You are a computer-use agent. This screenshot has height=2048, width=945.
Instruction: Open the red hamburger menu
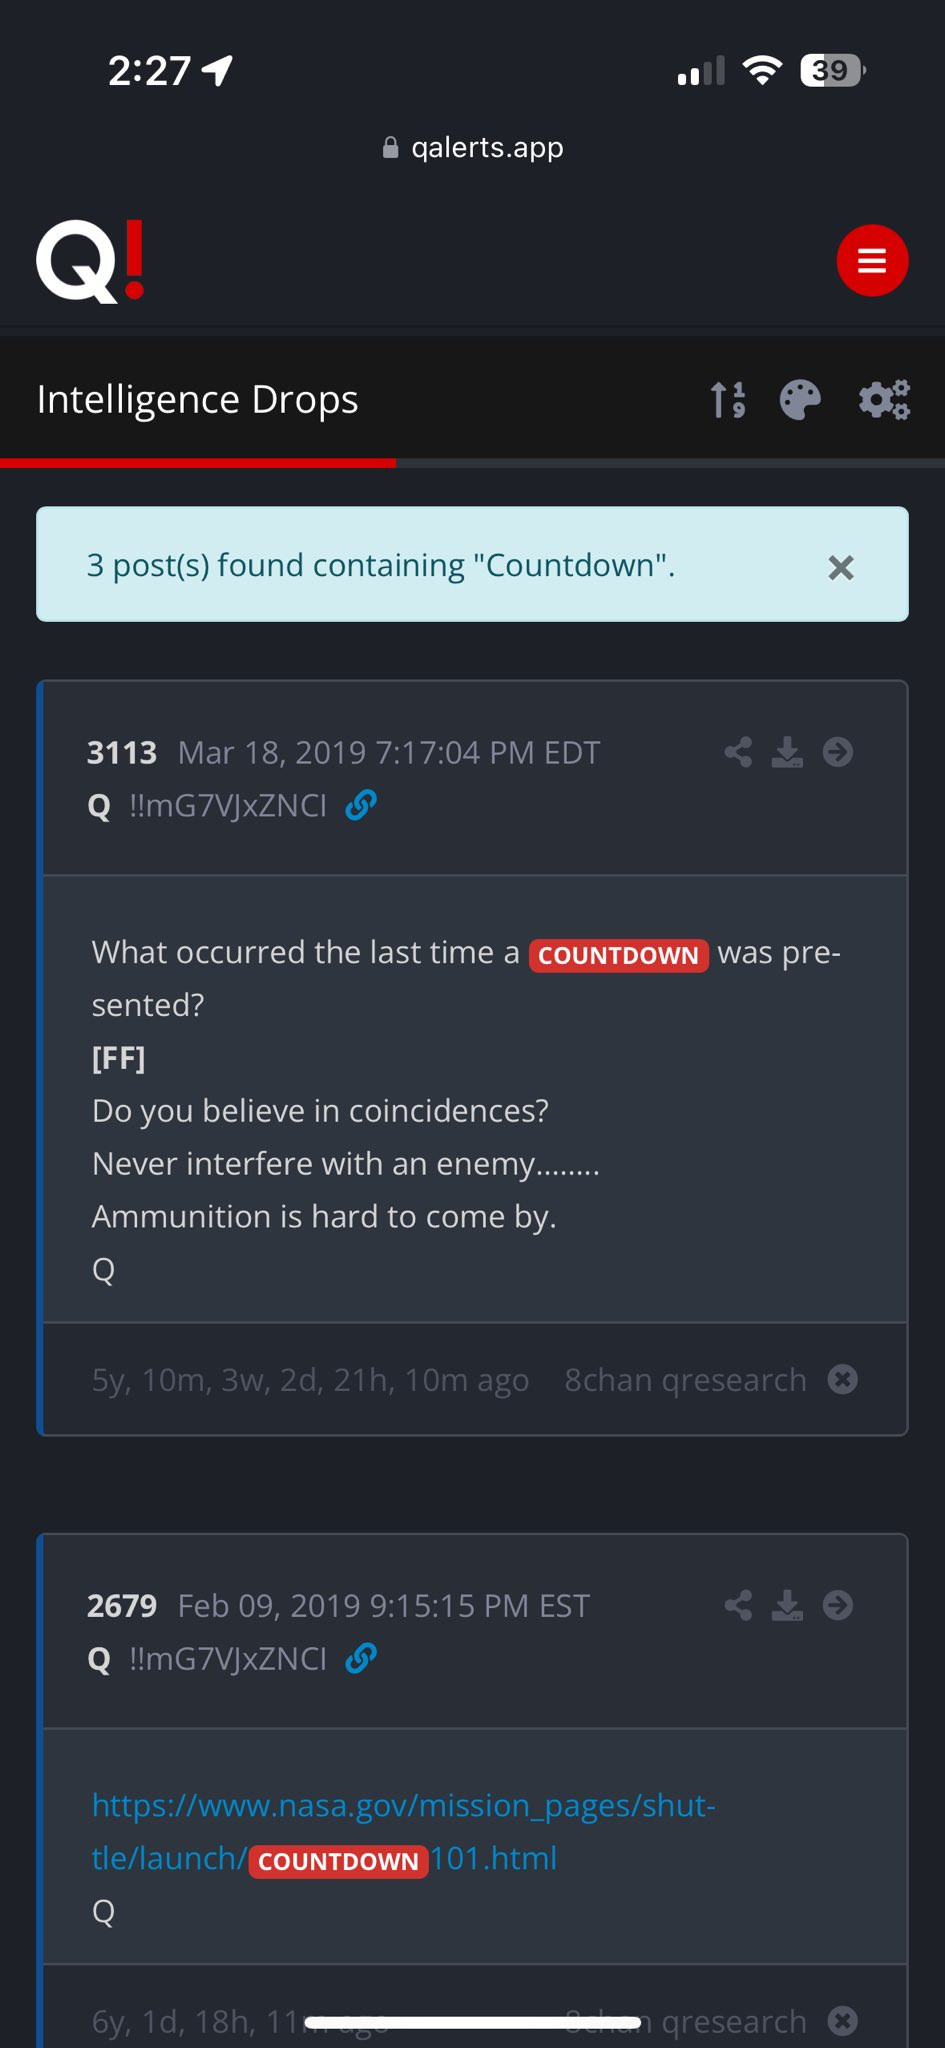(x=872, y=261)
